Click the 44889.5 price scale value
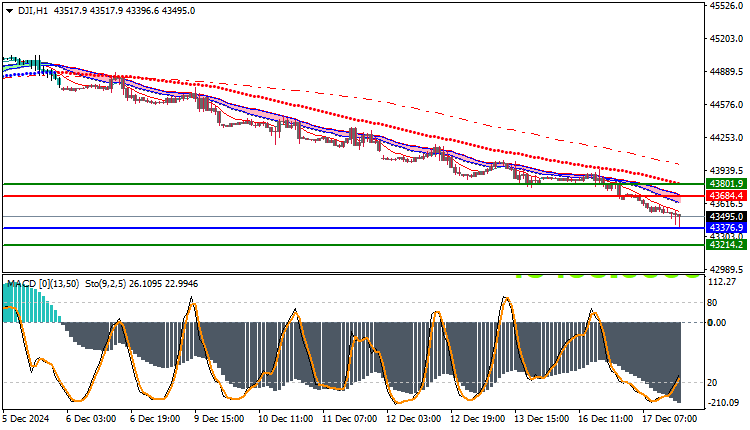The height and width of the screenshot is (430, 750). coord(727,71)
